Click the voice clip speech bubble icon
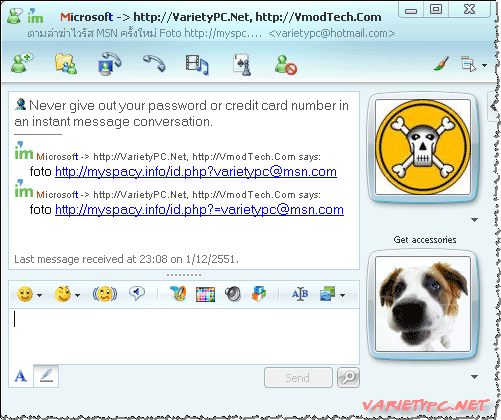Screen dimensions: 501x420 point(137,293)
